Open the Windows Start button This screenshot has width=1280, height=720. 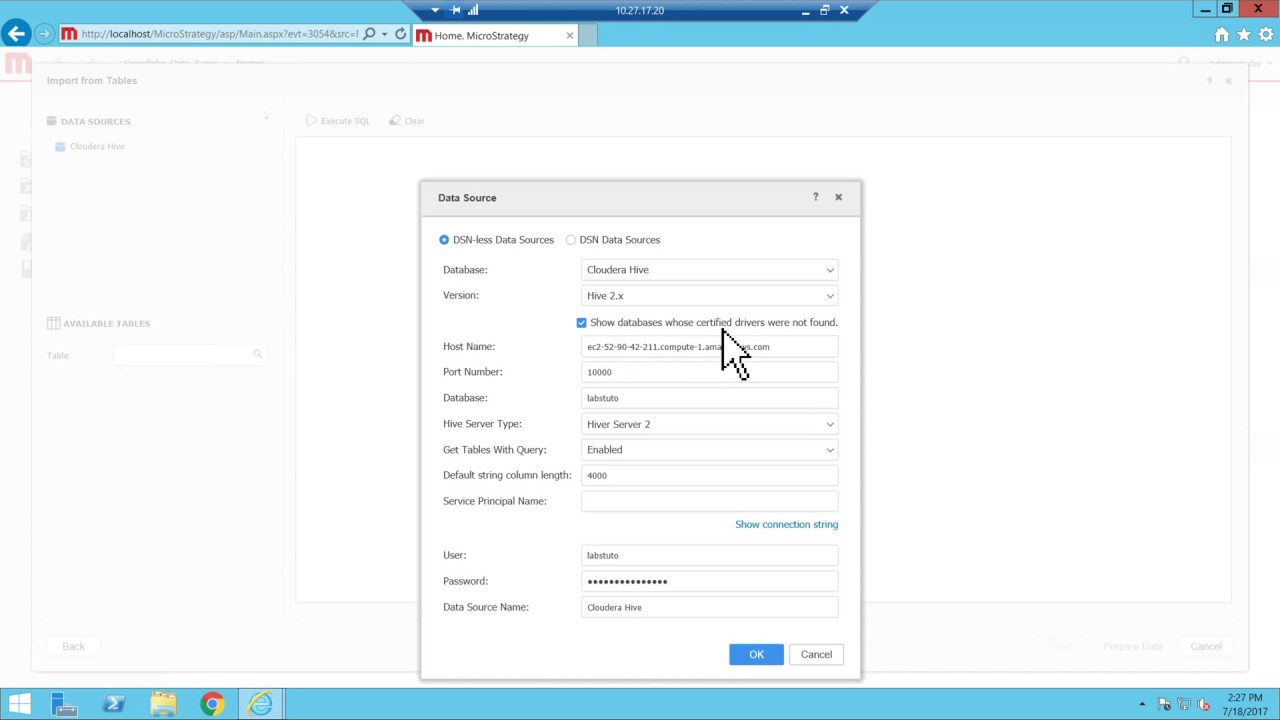[19, 704]
